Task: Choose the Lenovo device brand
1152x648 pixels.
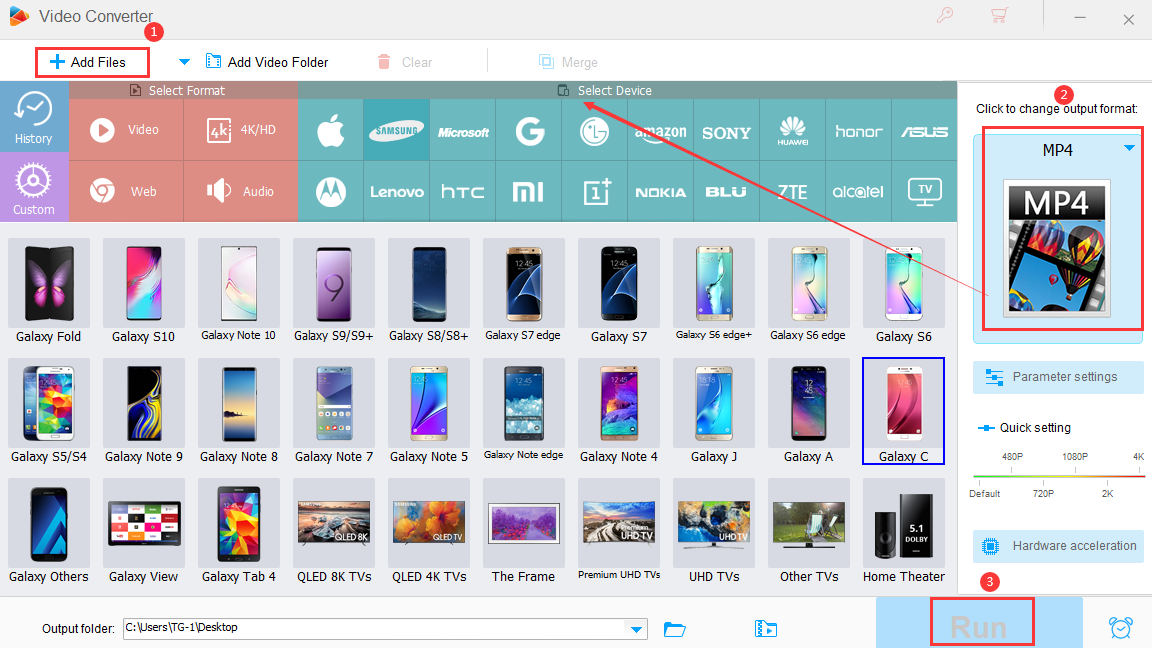Action: click(397, 191)
